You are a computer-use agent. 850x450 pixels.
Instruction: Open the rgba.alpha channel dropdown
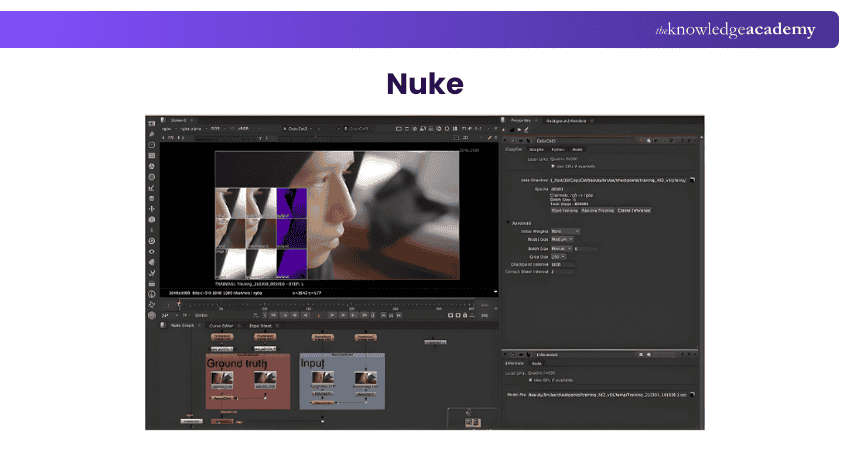click(x=194, y=129)
